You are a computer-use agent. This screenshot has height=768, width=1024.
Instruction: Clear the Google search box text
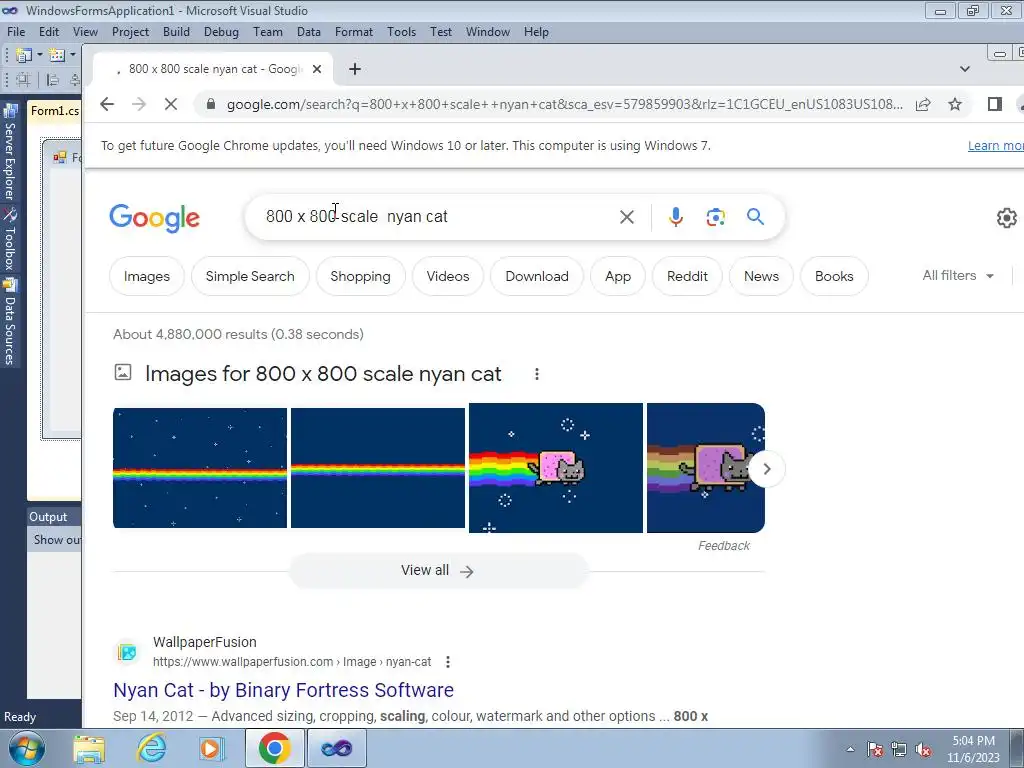(626, 217)
